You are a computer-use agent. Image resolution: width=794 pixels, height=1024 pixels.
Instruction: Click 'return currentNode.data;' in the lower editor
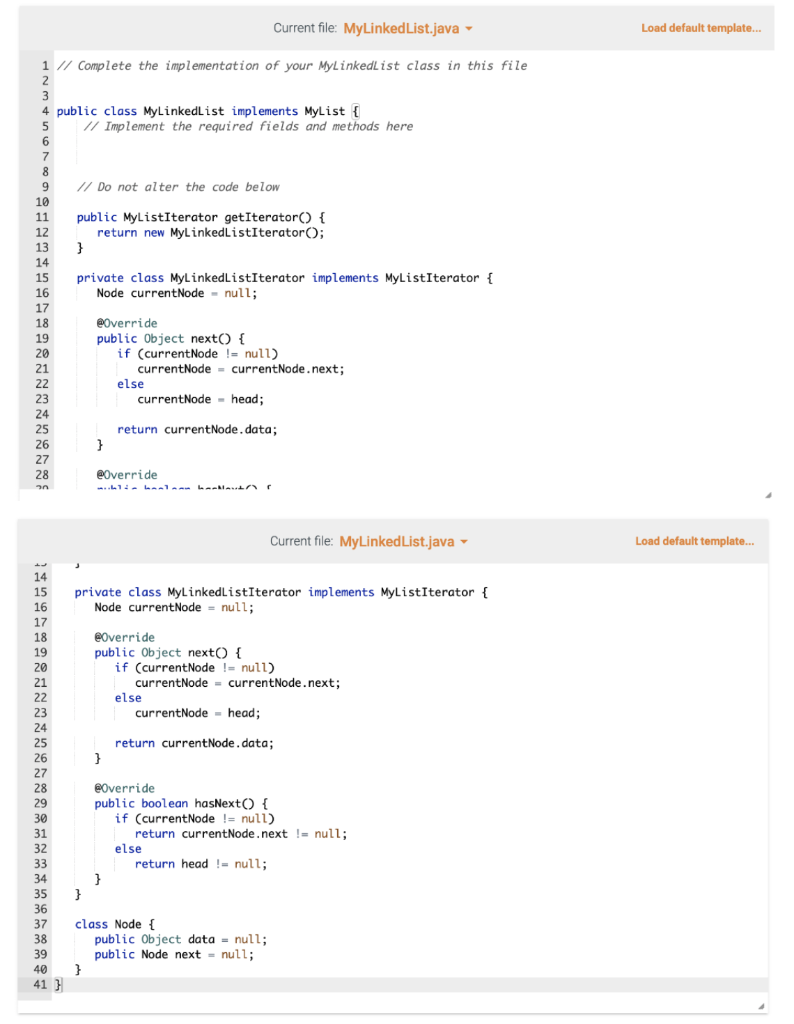pyautogui.click(x=195, y=743)
